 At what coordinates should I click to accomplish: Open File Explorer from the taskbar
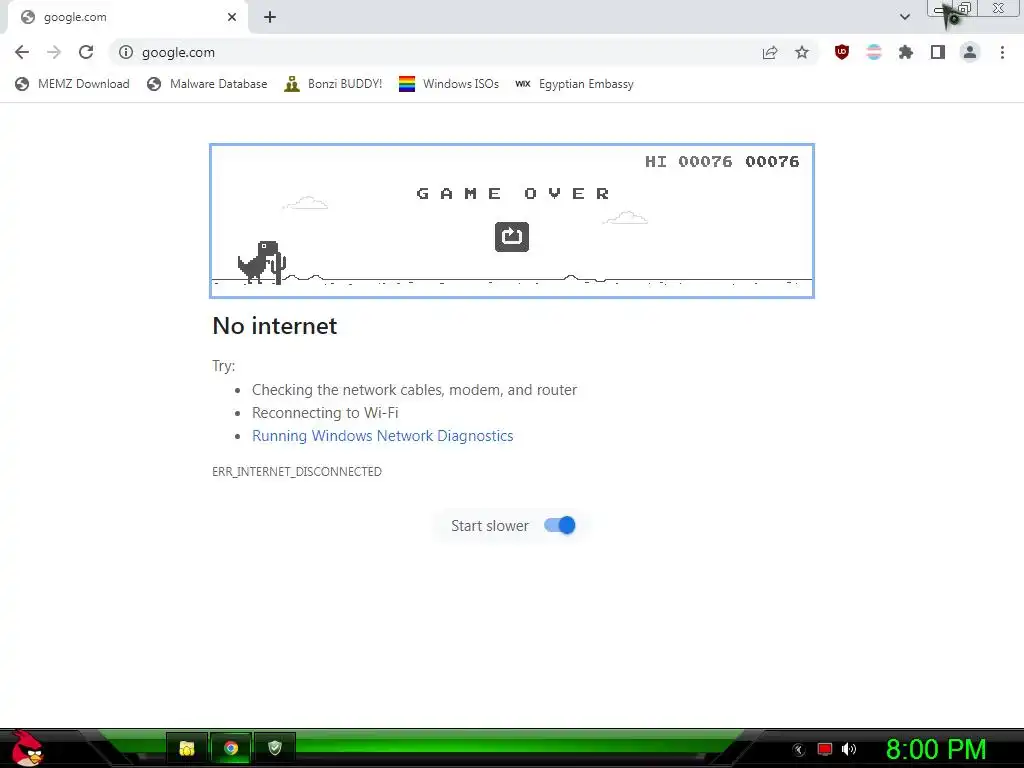pos(187,748)
